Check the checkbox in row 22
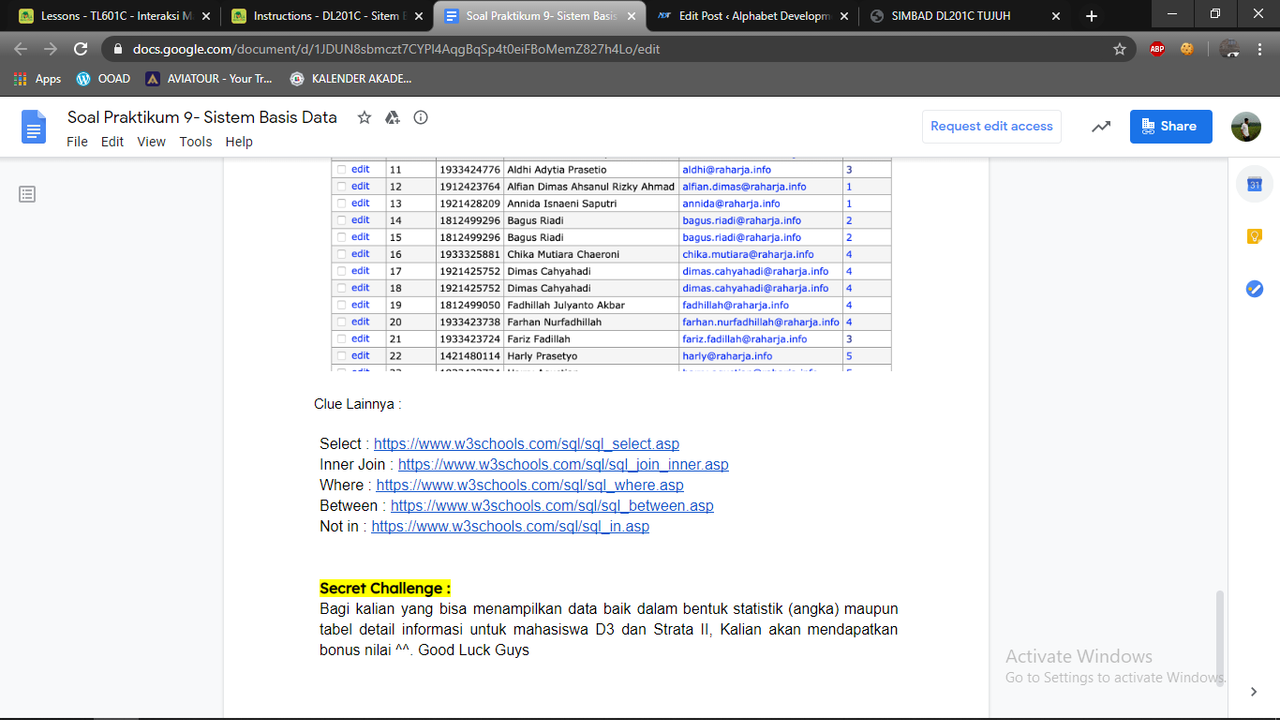 pyautogui.click(x=341, y=356)
